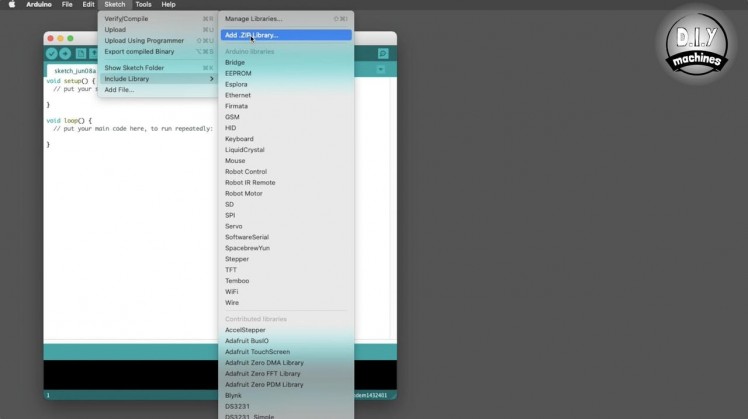Include the SD library

coord(286,204)
